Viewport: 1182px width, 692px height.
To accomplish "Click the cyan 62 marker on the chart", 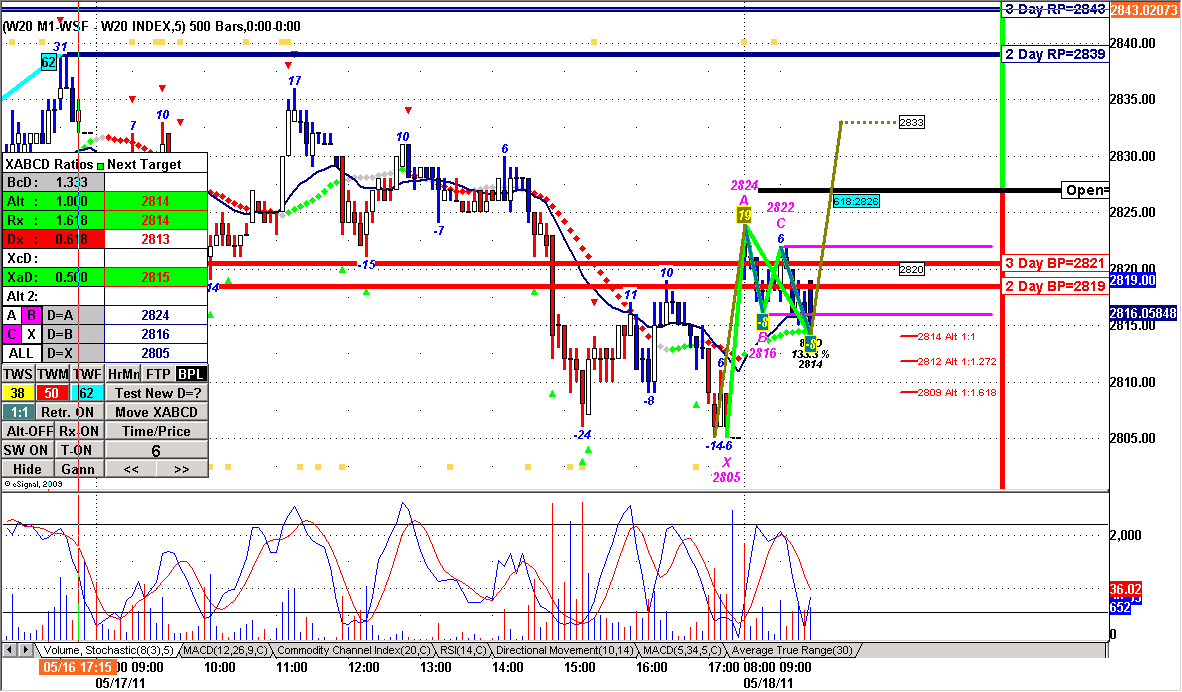I will [x=48, y=63].
